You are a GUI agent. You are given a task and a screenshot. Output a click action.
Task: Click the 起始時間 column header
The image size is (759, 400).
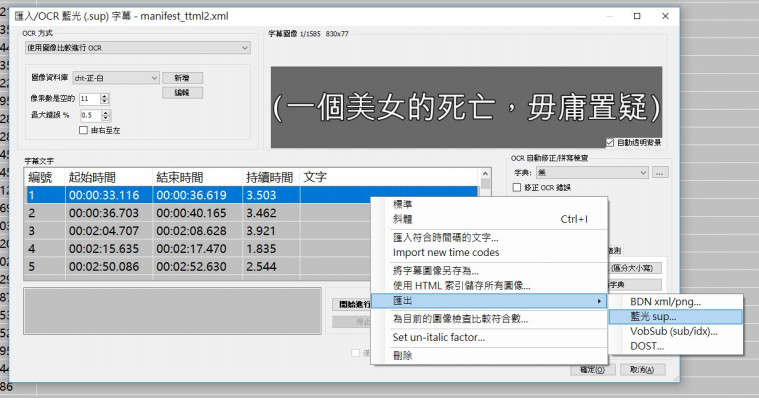point(109,177)
